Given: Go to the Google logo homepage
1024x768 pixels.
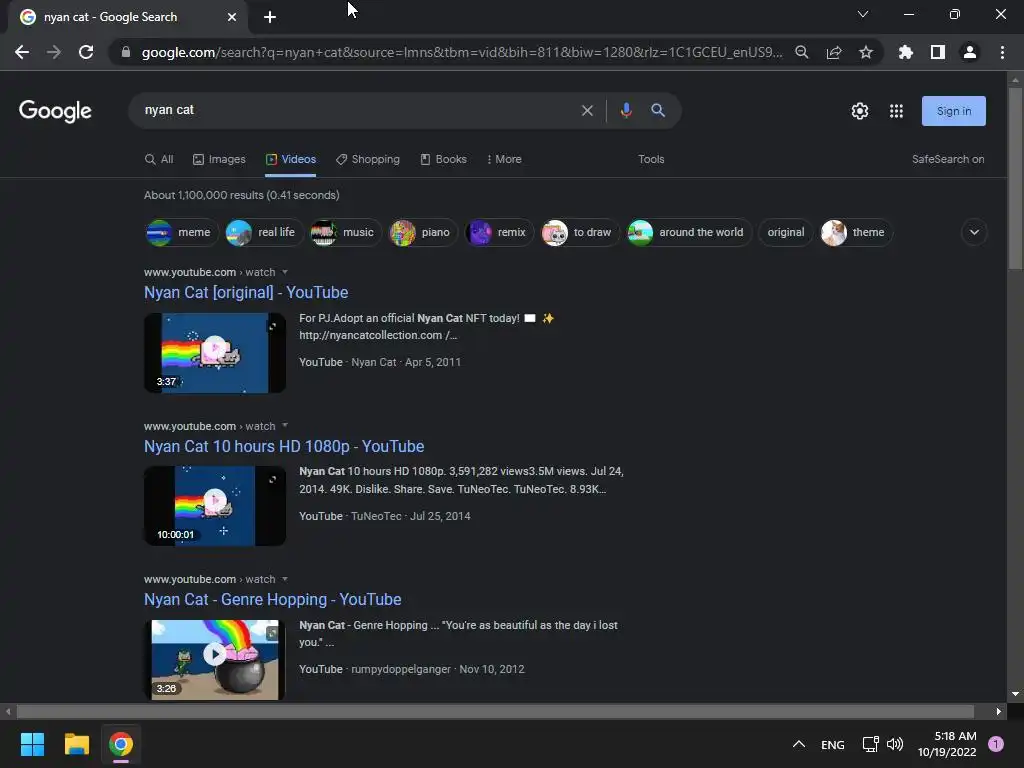Looking at the screenshot, I should click(x=56, y=111).
